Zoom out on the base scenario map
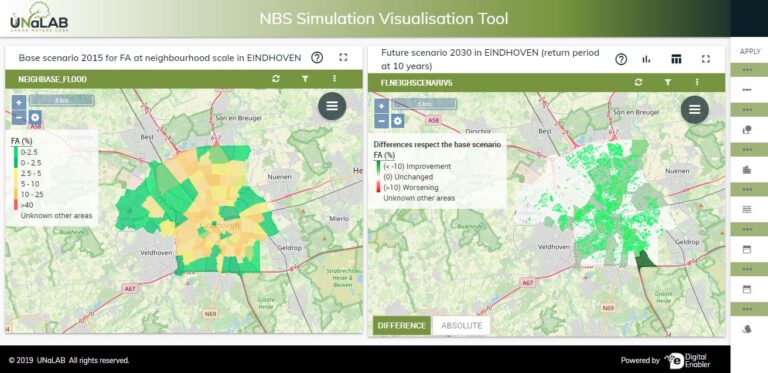 (x=19, y=117)
